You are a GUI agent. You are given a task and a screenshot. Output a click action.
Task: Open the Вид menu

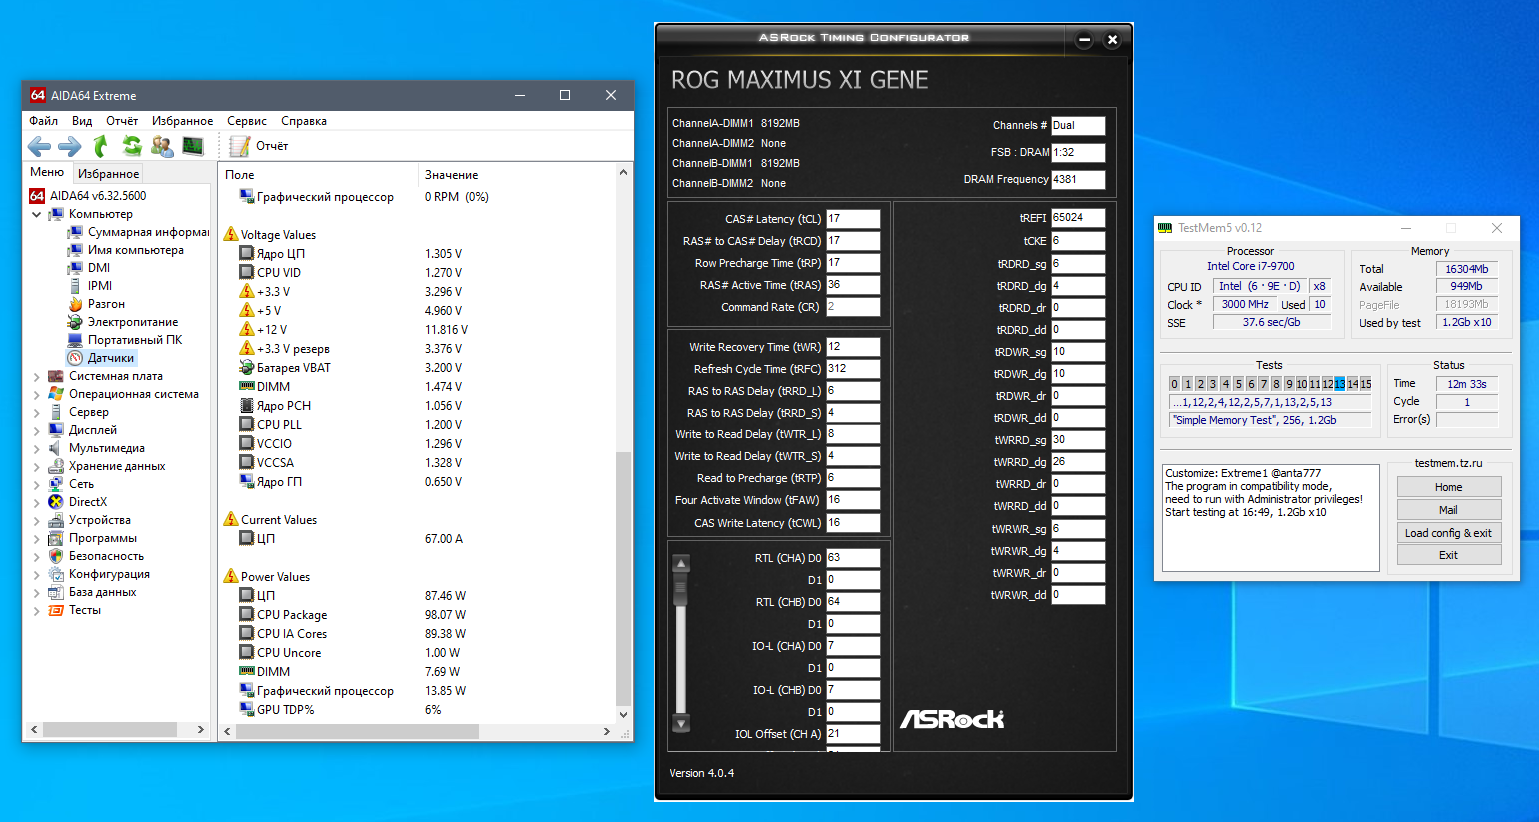click(82, 121)
